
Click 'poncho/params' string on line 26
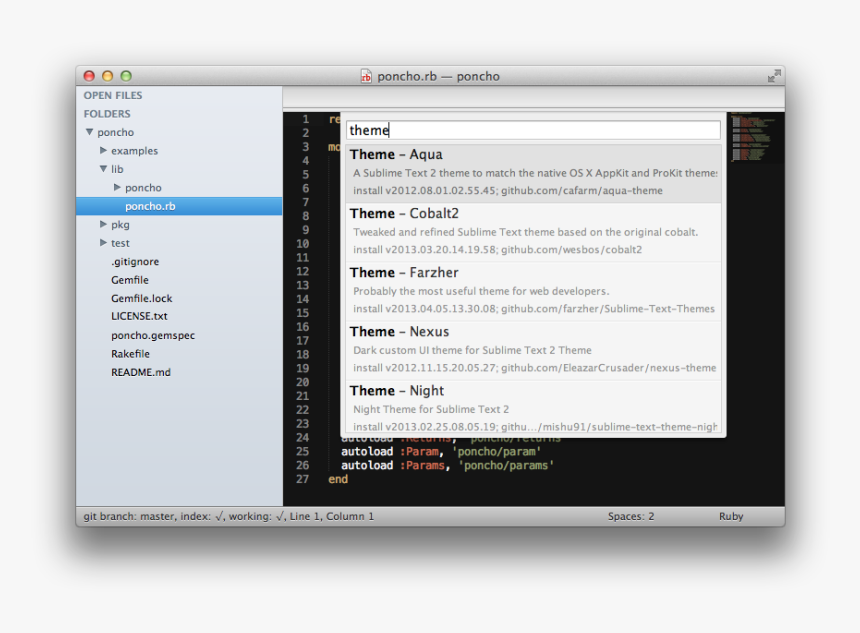[x=506, y=465]
